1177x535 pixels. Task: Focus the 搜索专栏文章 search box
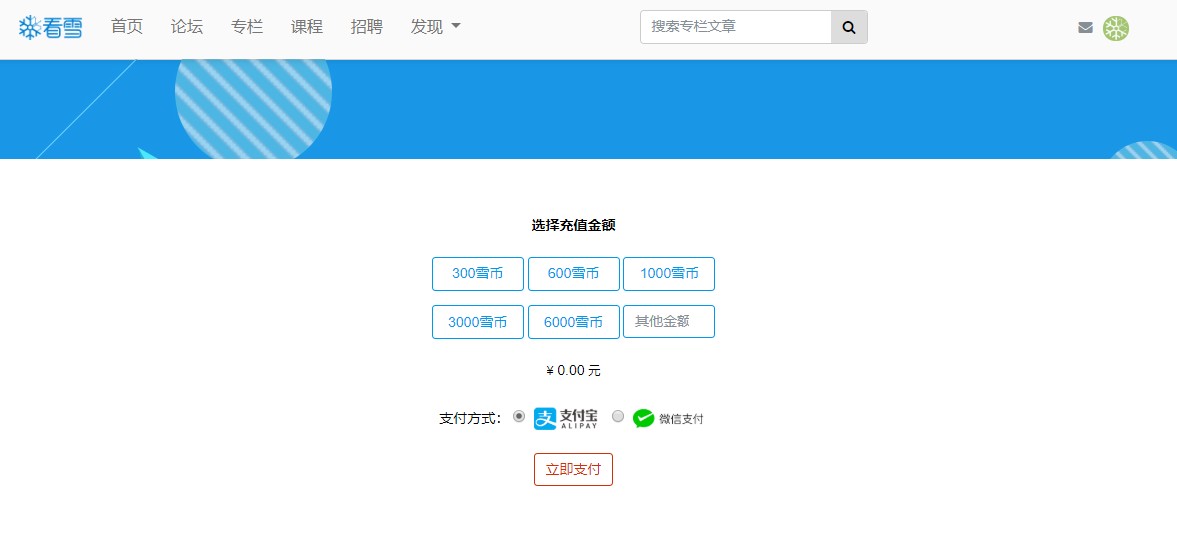pos(736,27)
